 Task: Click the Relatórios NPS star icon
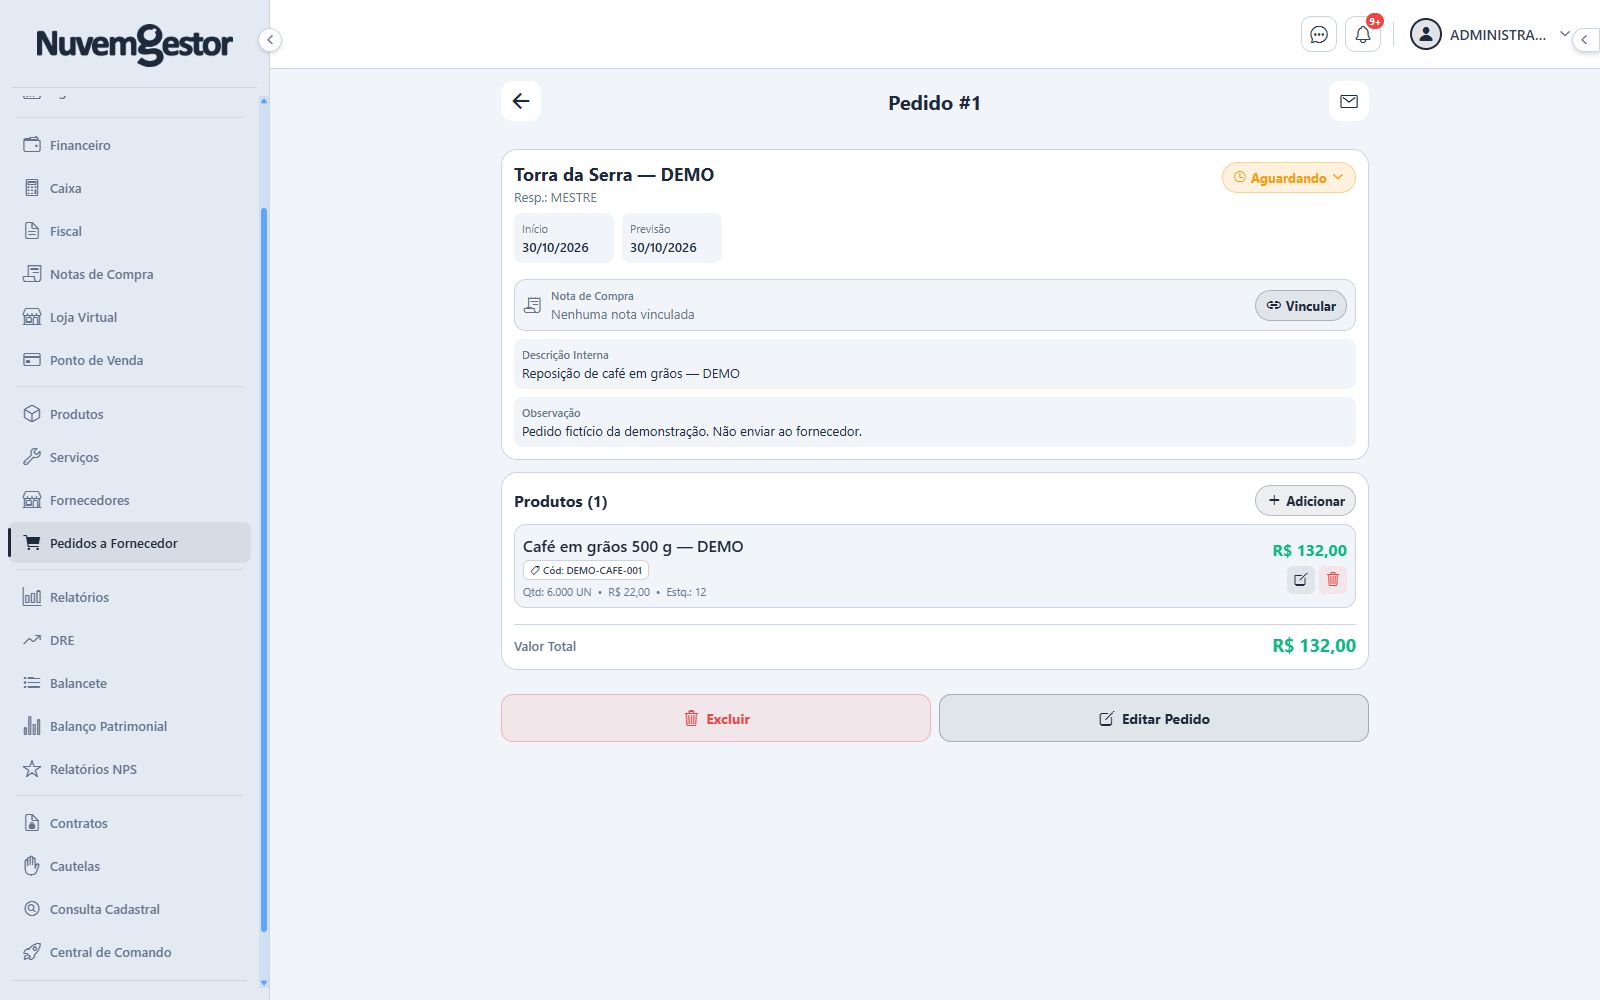32,769
